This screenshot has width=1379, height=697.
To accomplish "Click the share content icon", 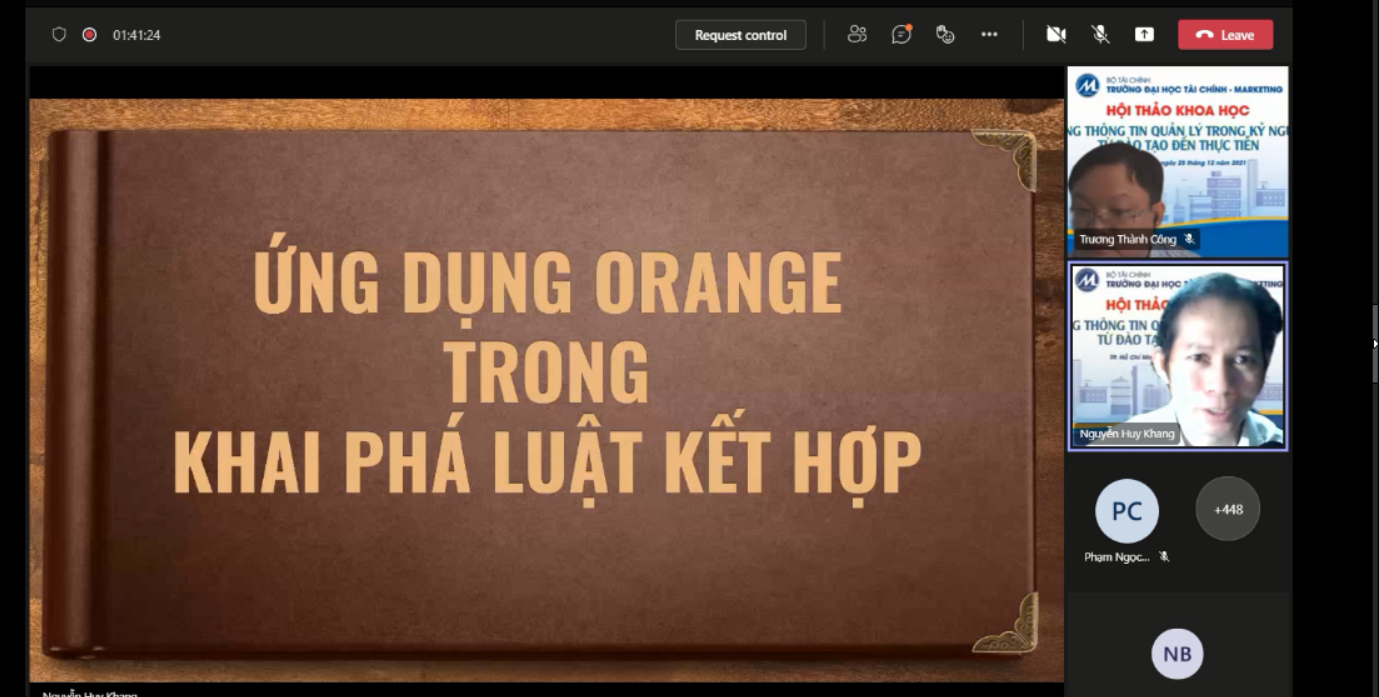I will (1144, 35).
